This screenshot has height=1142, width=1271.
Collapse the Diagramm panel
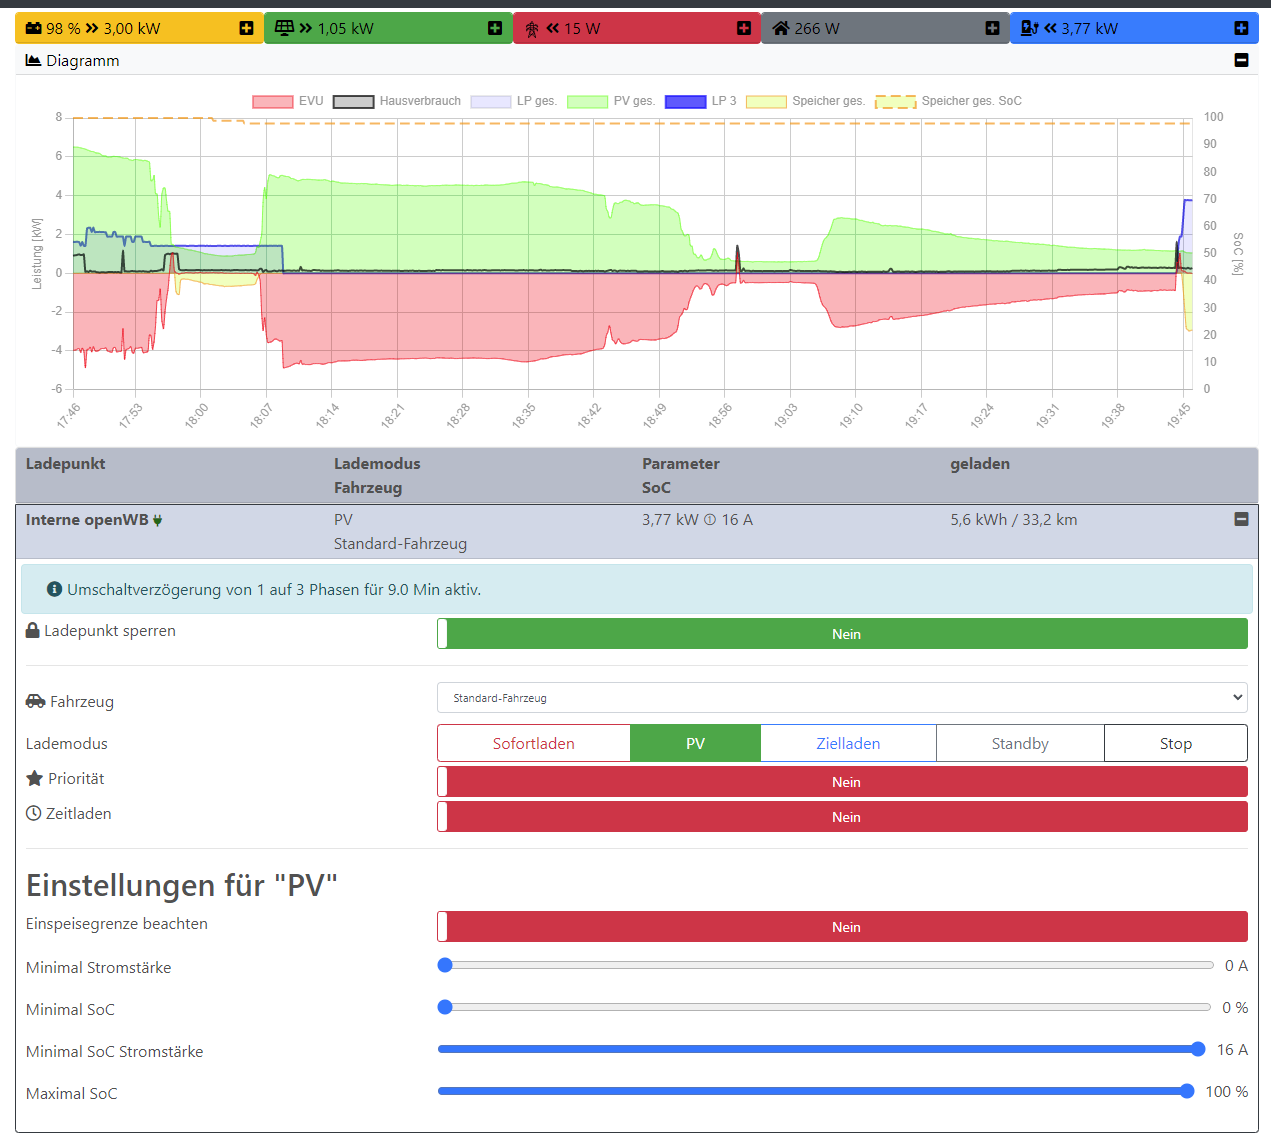pyautogui.click(x=1241, y=60)
